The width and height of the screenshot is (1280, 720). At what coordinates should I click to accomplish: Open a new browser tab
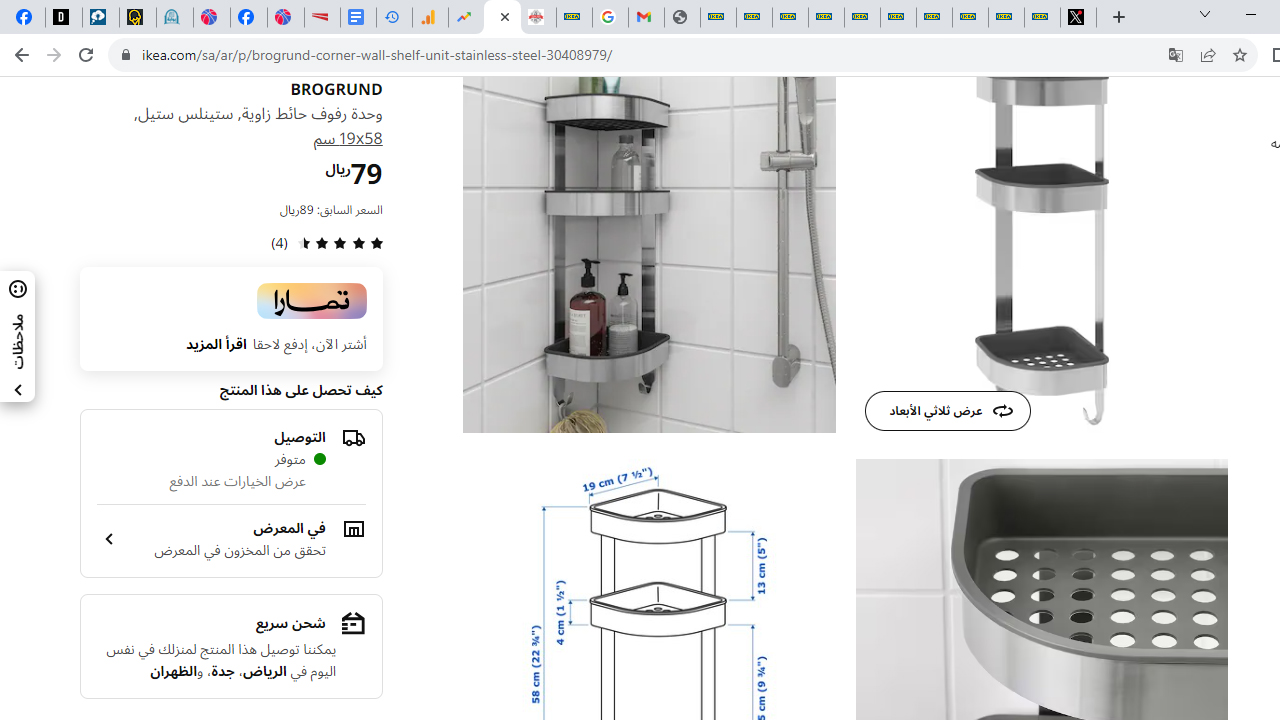tap(1119, 17)
